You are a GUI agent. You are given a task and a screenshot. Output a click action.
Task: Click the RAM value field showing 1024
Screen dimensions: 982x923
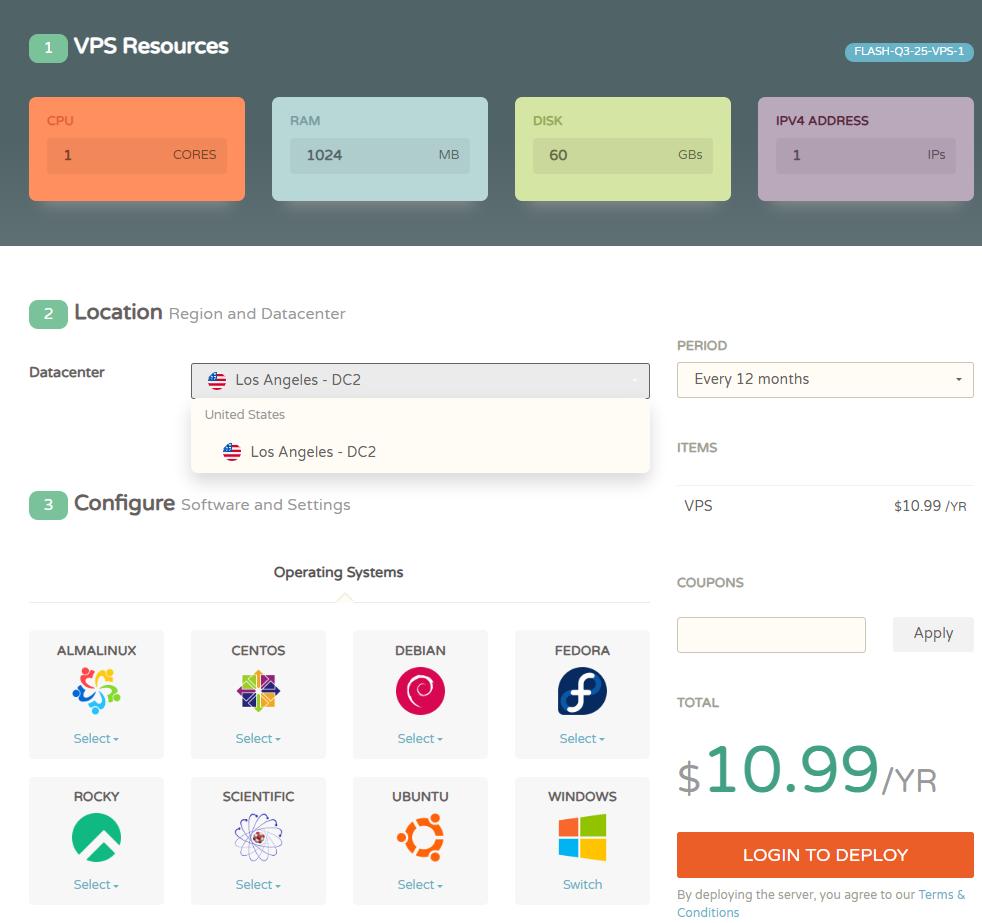tap(379, 155)
